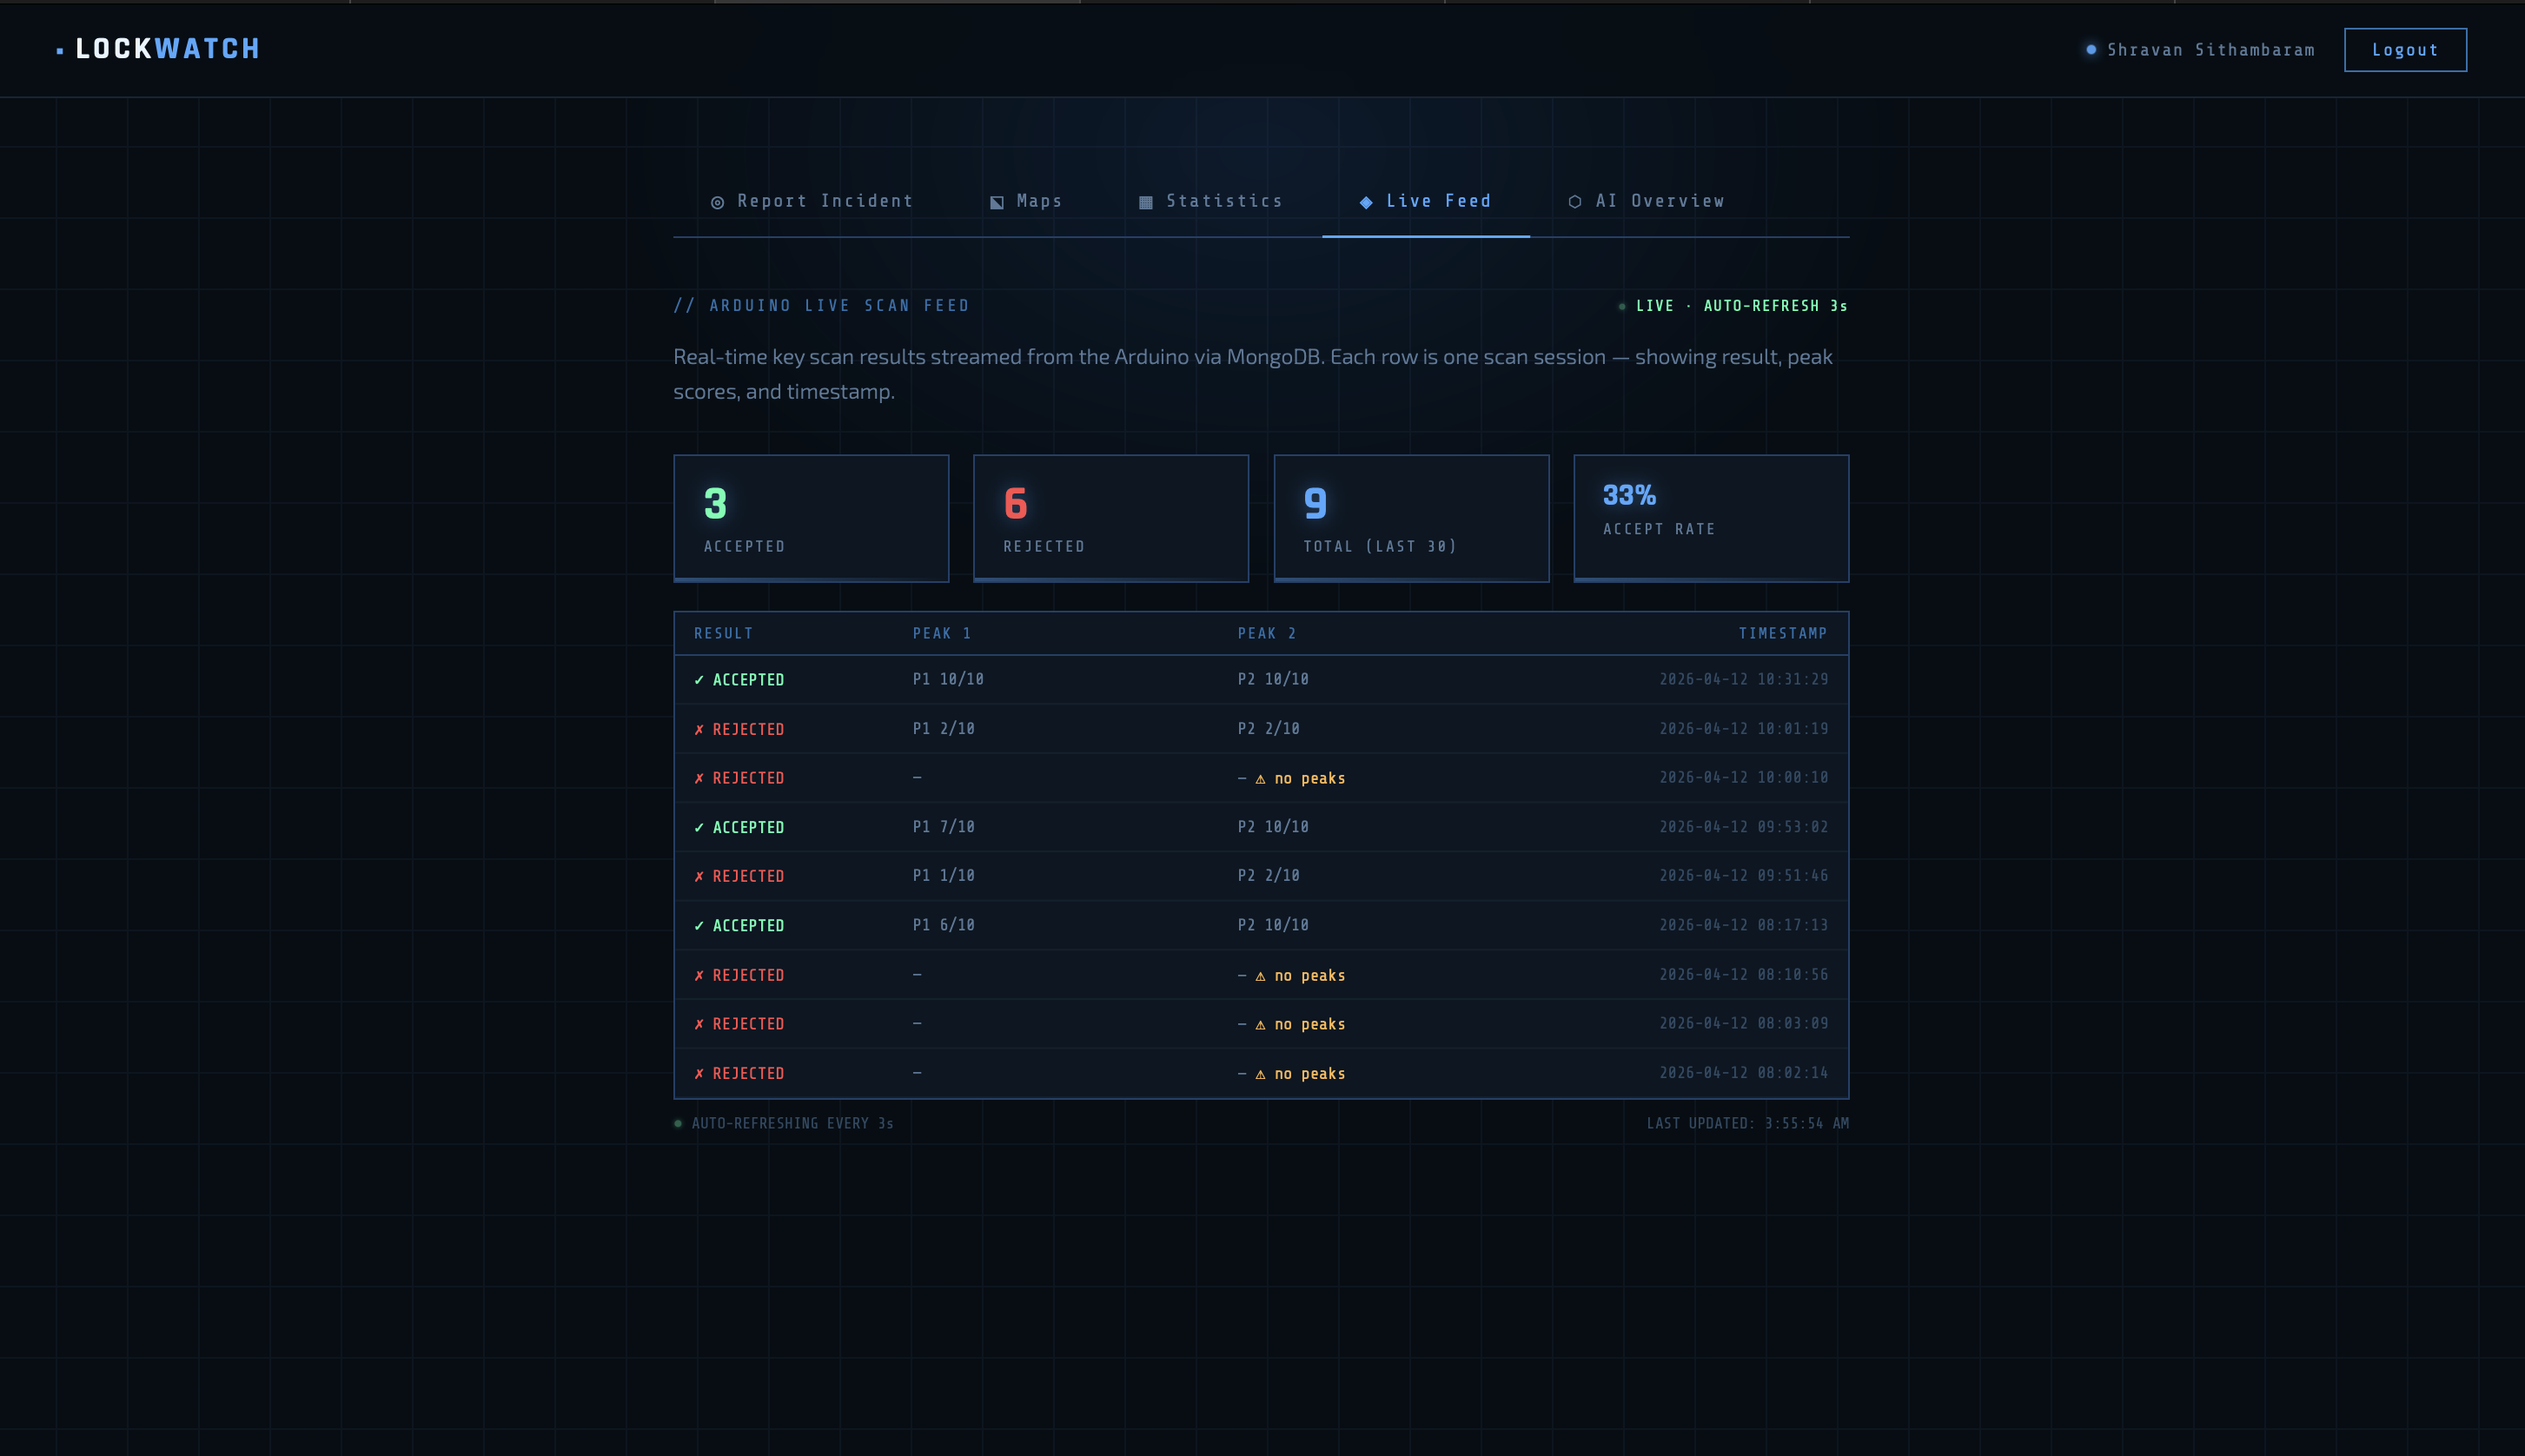2525x1456 pixels.
Task: Click the Result column header
Action: coord(723,633)
